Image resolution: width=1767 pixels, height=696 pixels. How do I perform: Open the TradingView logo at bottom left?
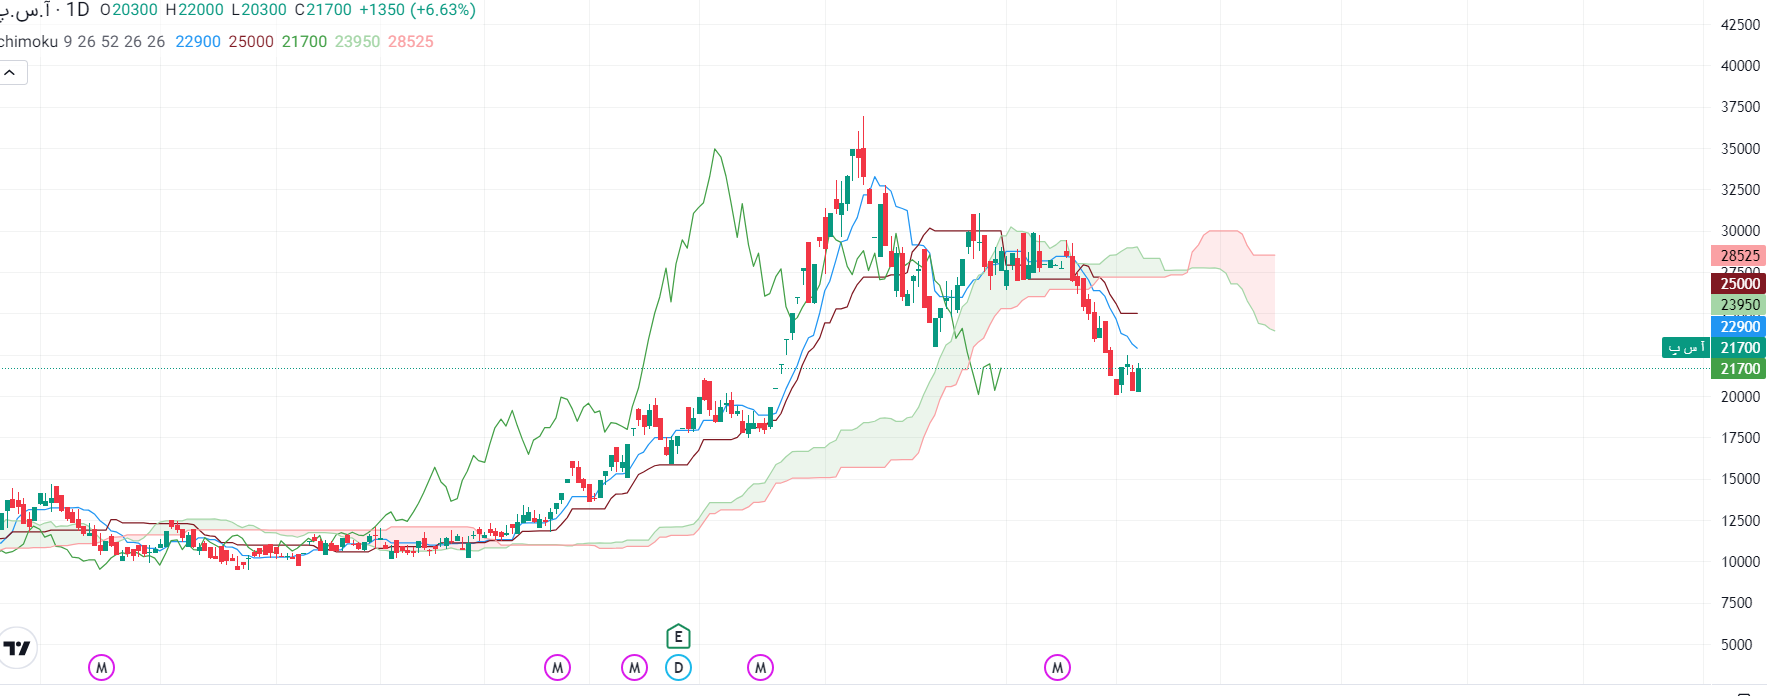point(17,648)
